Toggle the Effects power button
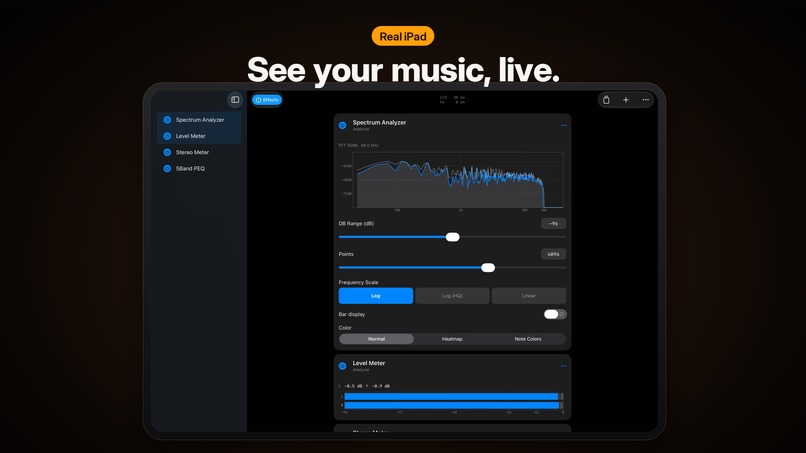Image resolution: width=806 pixels, height=453 pixels. (x=267, y=100)
